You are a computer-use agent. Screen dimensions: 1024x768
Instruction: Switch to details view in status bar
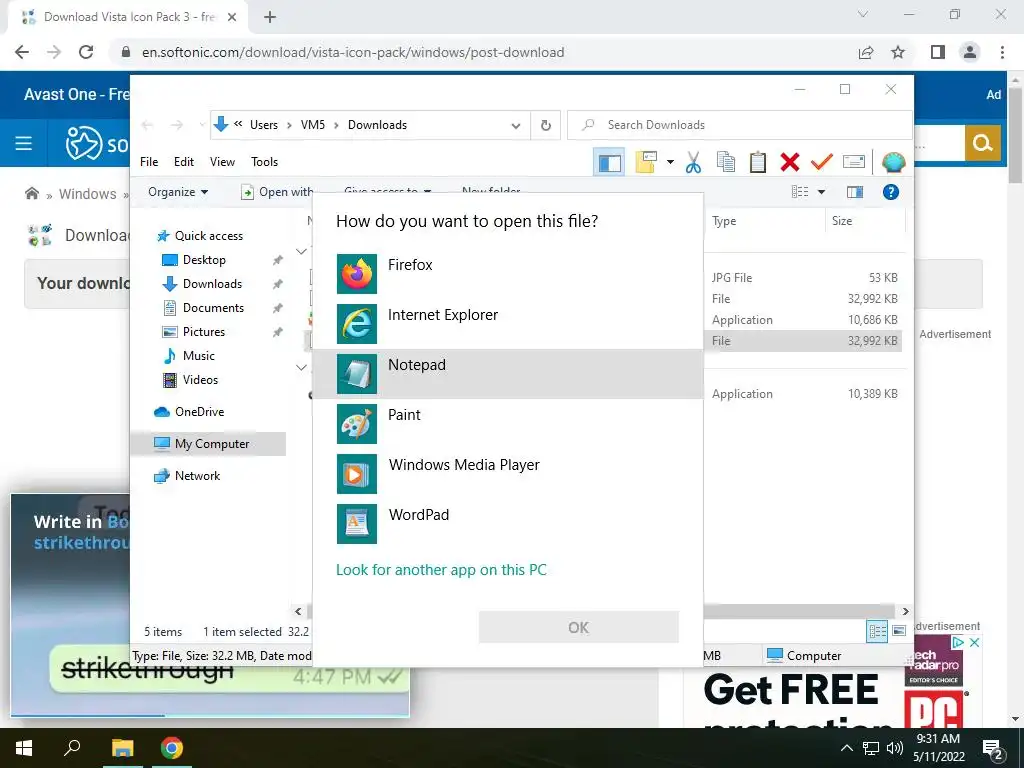pyautogui.click(x=877, y=631)
